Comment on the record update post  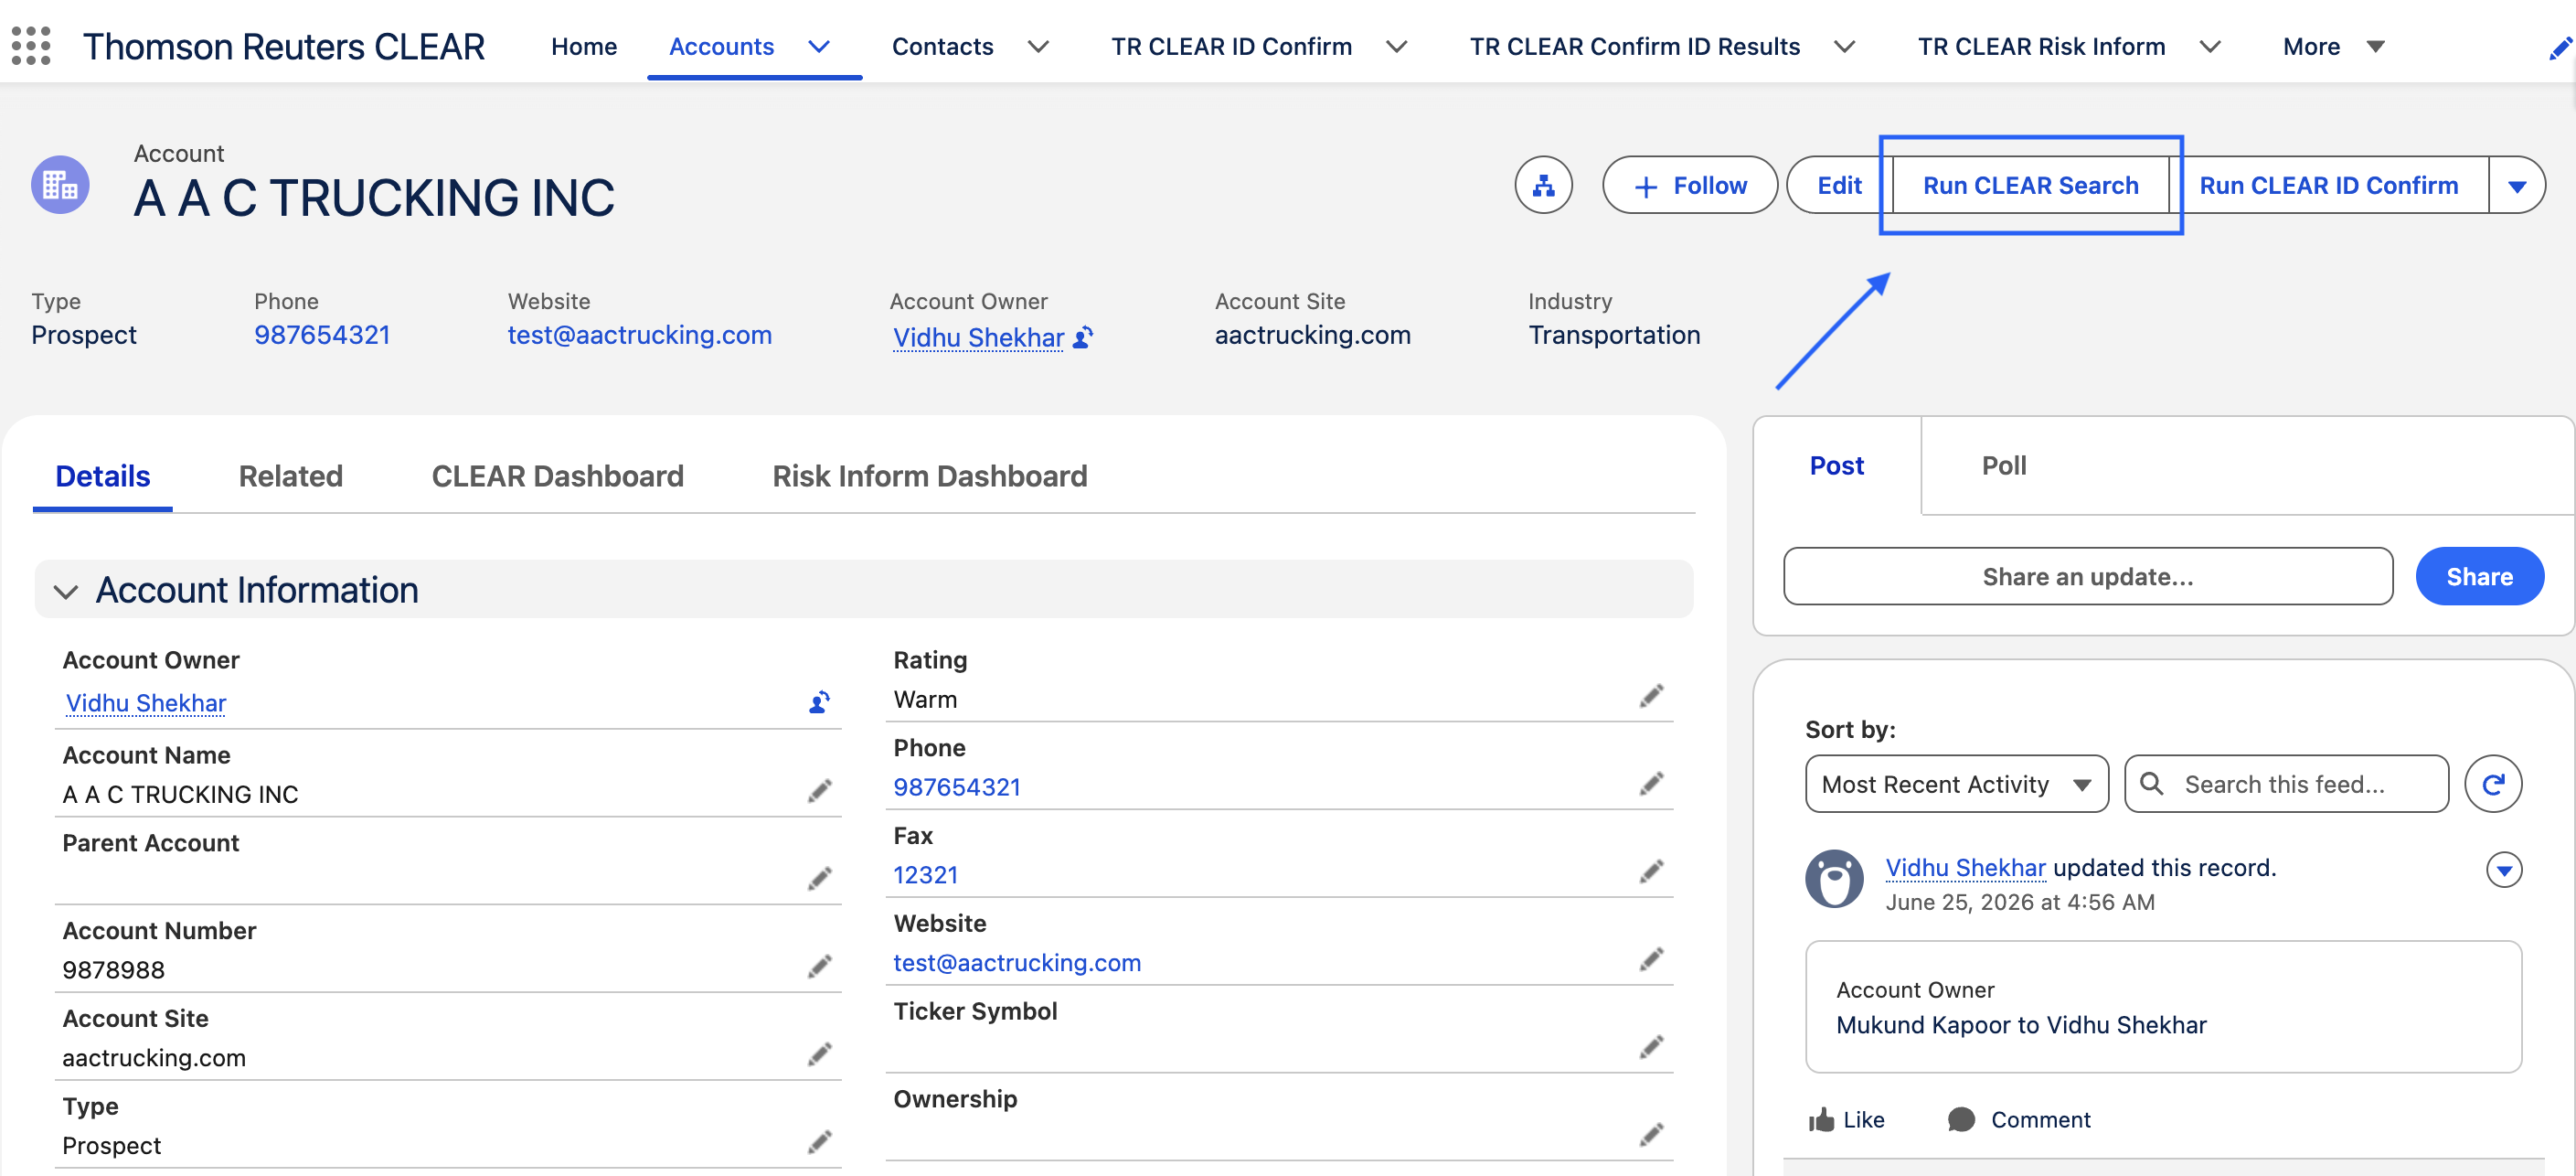tap(2019, 1120)
